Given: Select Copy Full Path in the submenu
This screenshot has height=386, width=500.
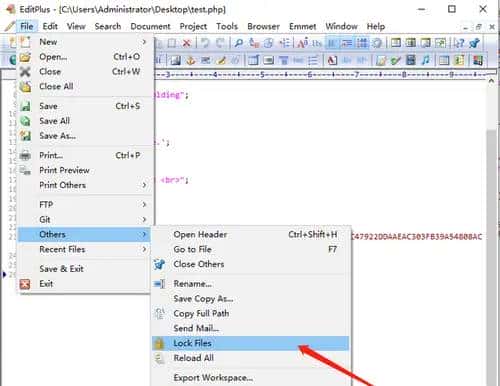Looking at the screenshot, I should tap(250, 313).
